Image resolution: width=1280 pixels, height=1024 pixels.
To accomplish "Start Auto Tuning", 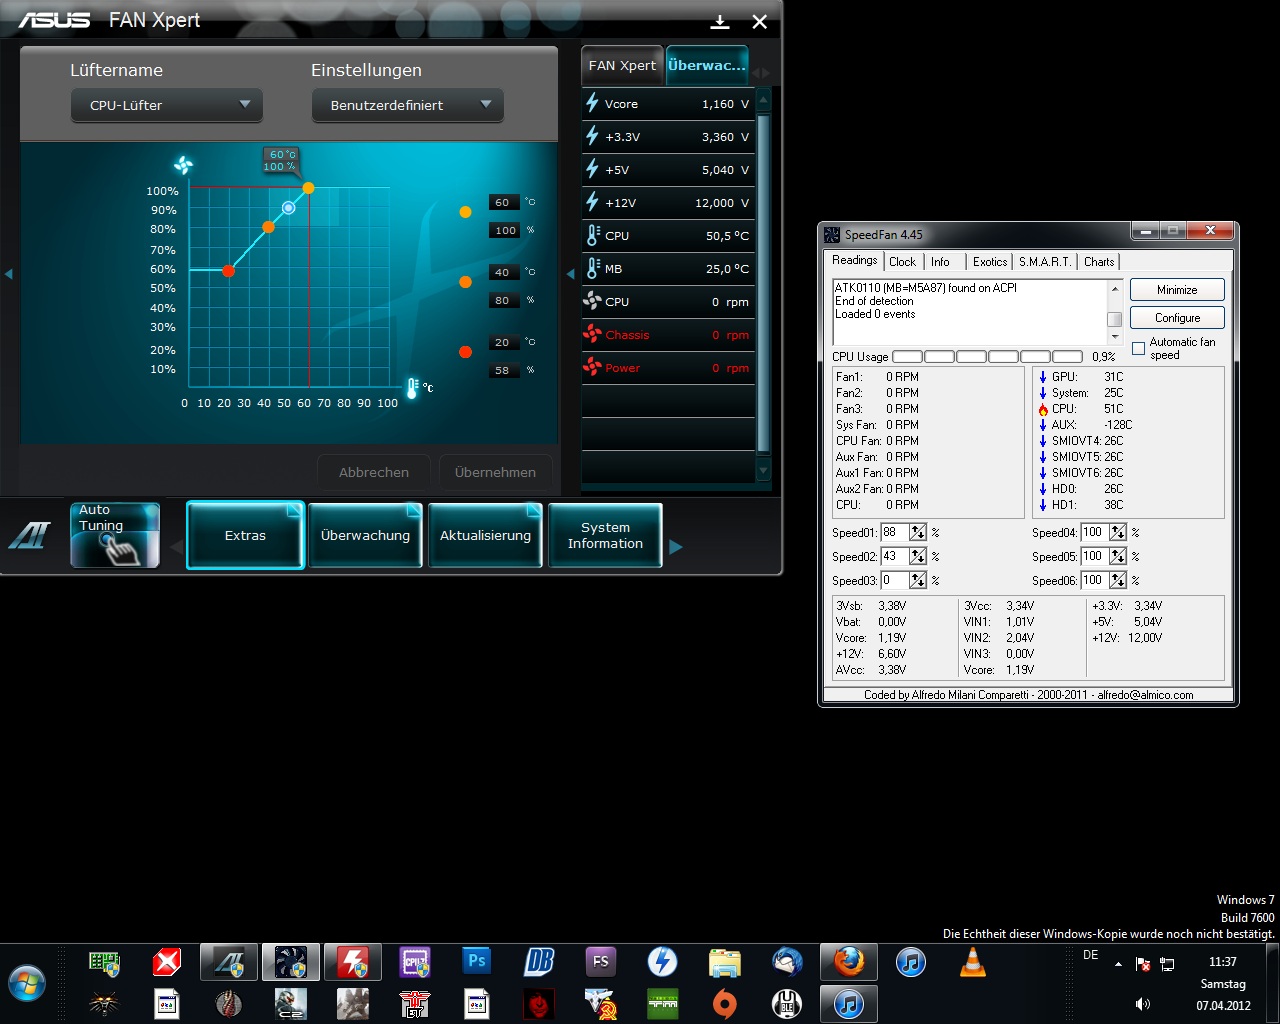I will click(x=115, y=535).
